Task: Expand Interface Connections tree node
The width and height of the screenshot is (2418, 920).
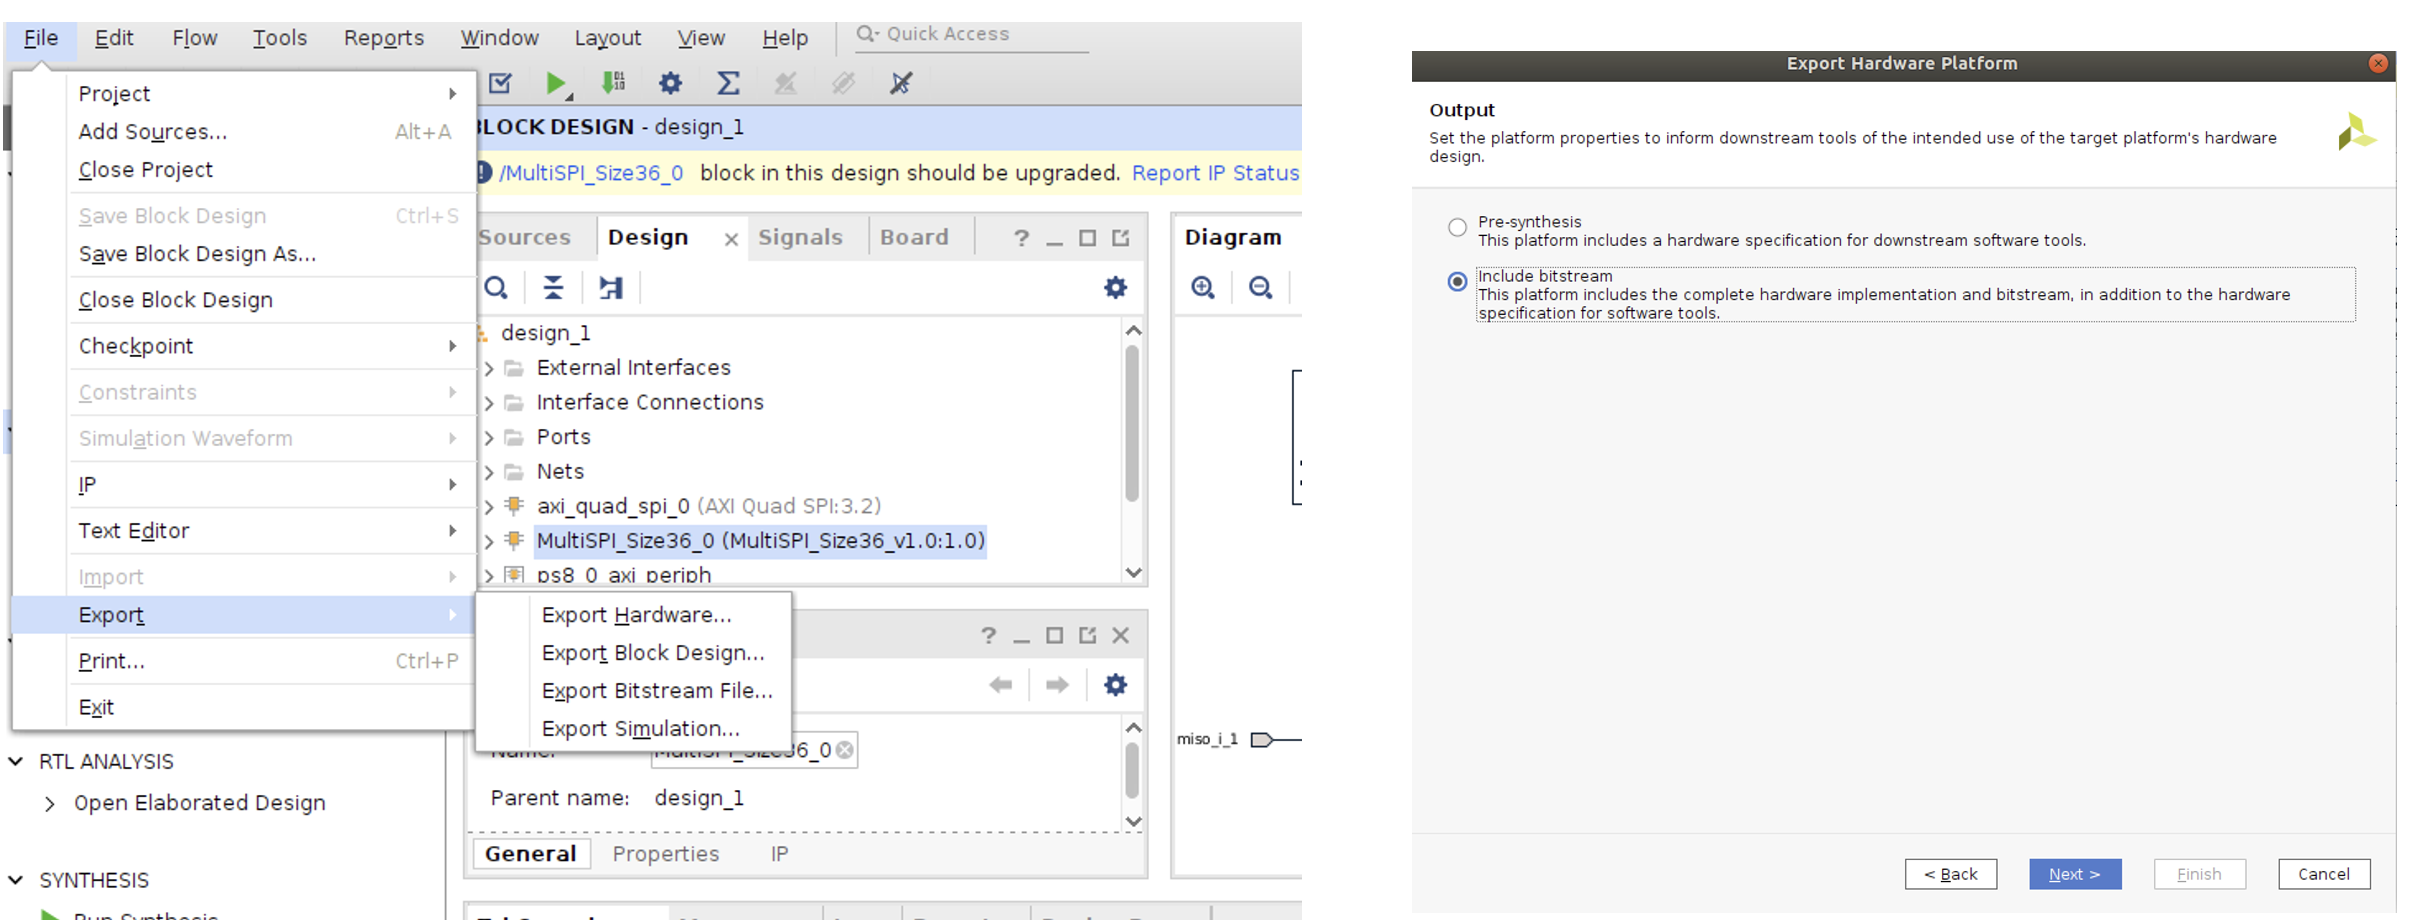Action: pos(489,403)
